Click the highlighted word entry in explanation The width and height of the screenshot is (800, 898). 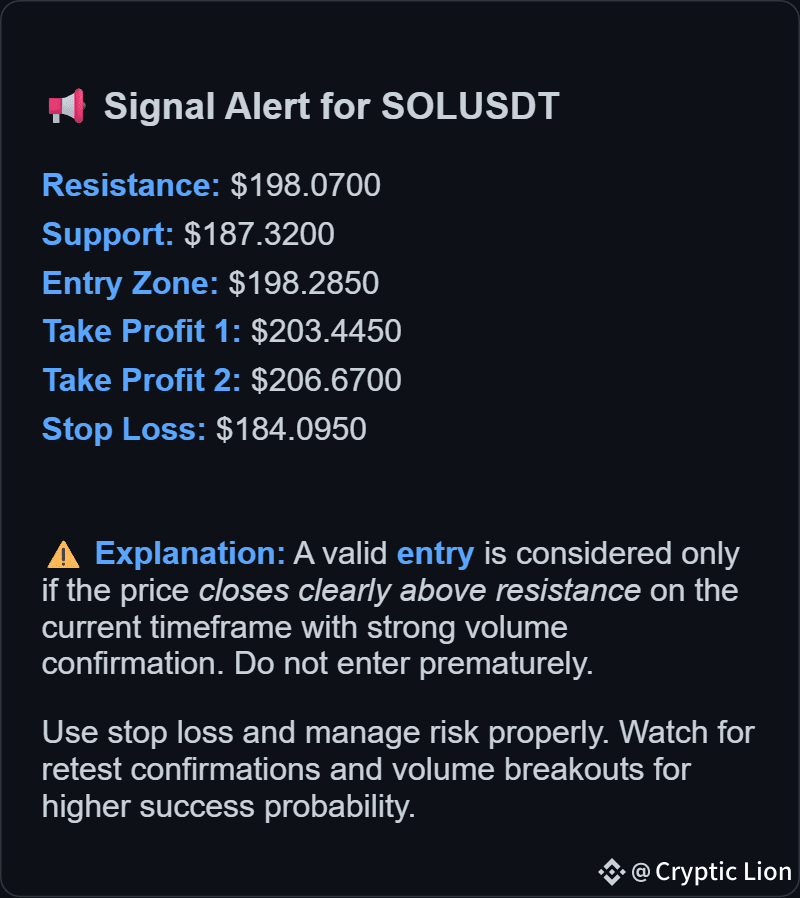[x=435, y=554]
